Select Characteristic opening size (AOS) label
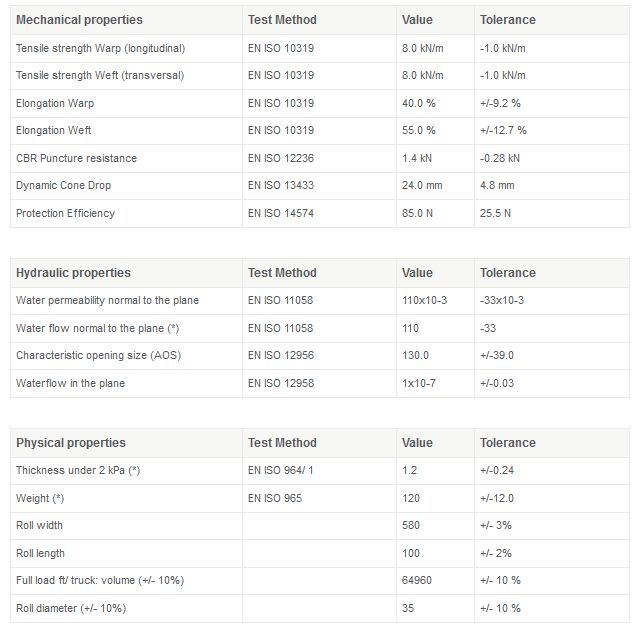The width and height of the screenshot is (637, 638). tap(98, 355)
